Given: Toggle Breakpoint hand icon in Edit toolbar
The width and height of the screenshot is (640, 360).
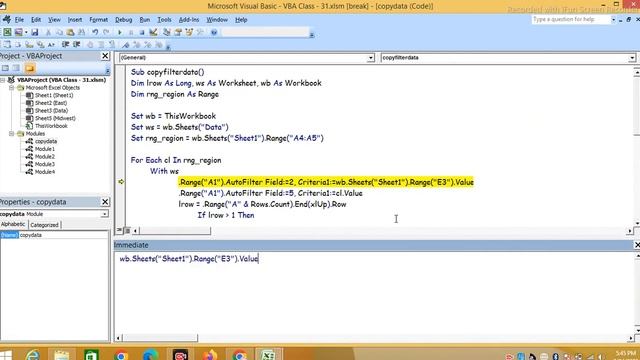Looking at the screenshot, I should [90, 44].
